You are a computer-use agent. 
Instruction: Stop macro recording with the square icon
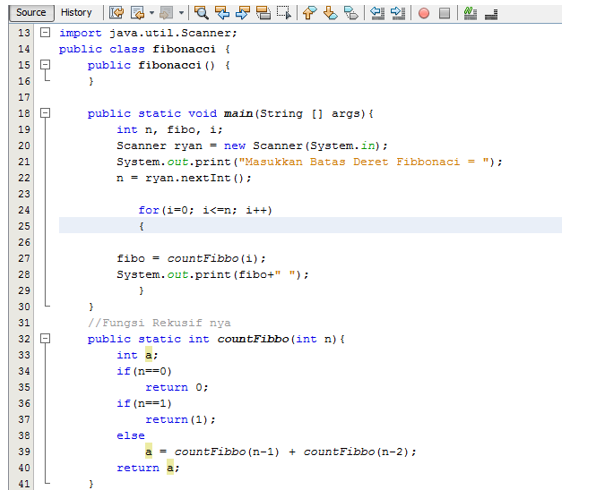point(444,13)
